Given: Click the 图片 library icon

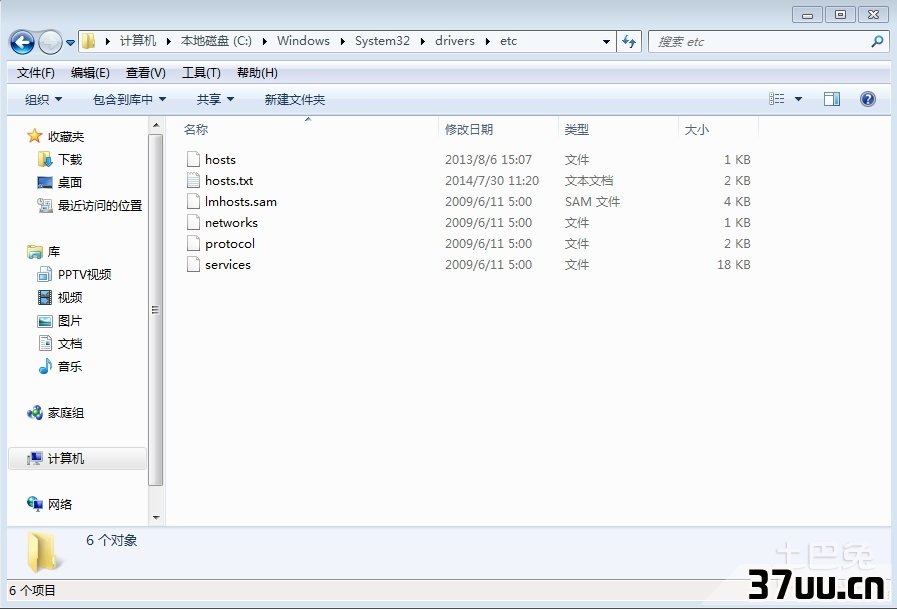Looking at the screenshot, I should click(x=45, y=320).
